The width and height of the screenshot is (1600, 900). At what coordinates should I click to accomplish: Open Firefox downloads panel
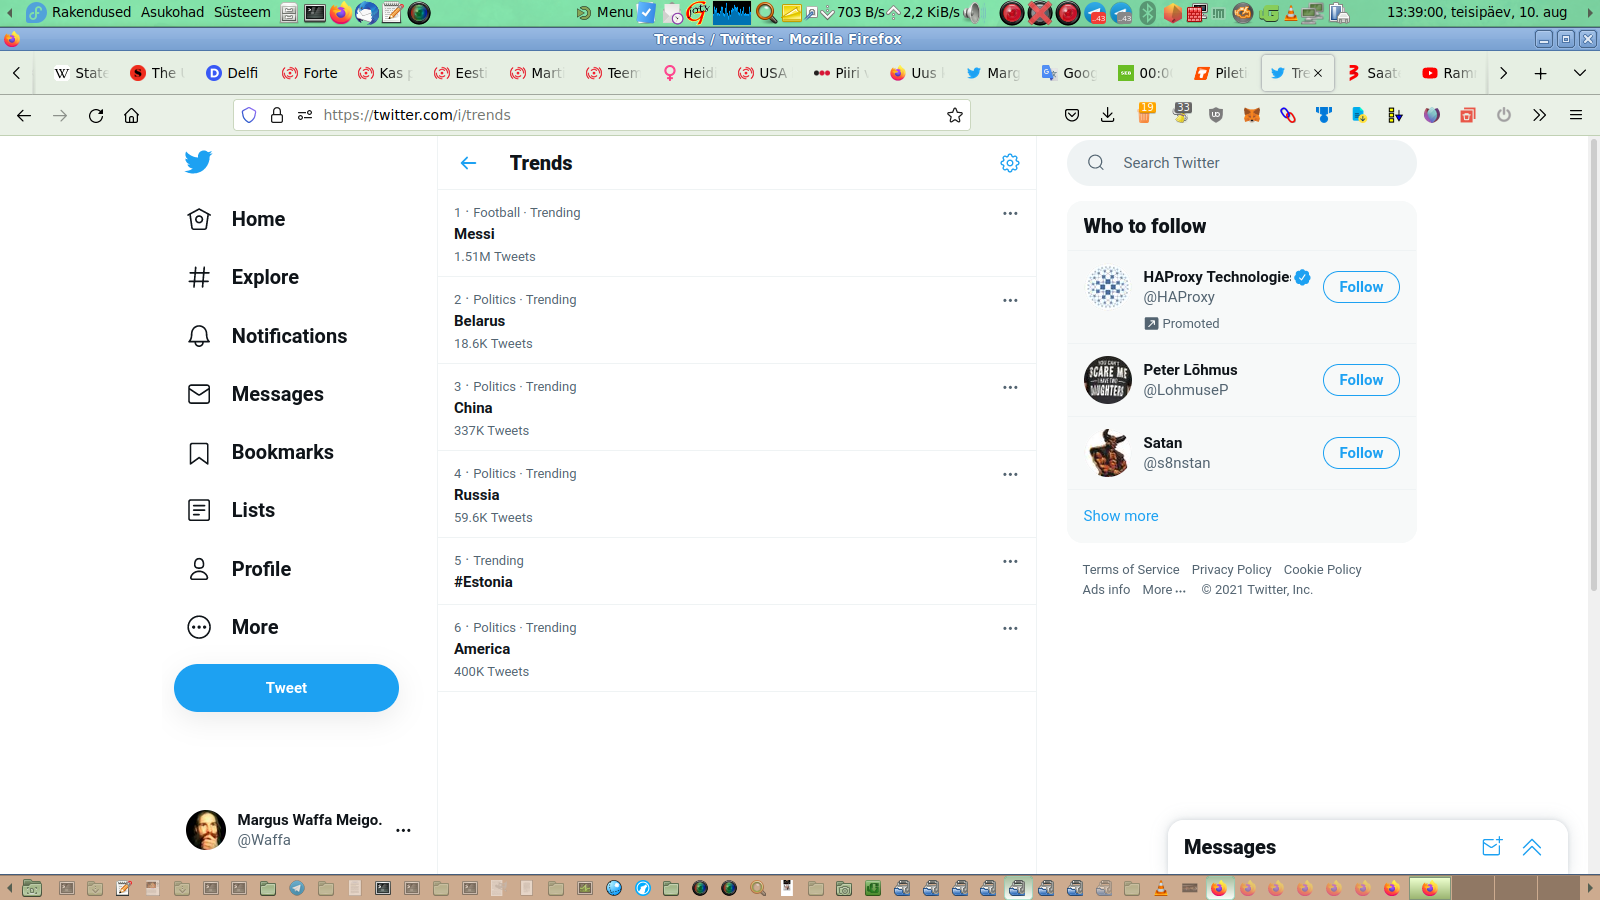point(1108,115)
